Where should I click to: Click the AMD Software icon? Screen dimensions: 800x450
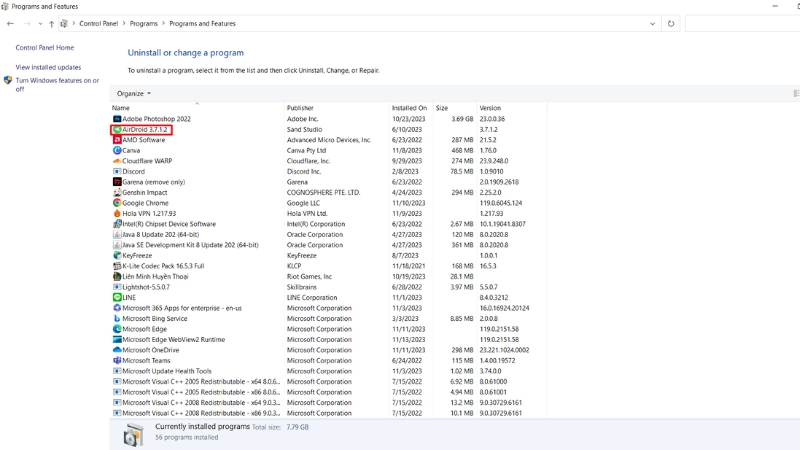point(117,140)
